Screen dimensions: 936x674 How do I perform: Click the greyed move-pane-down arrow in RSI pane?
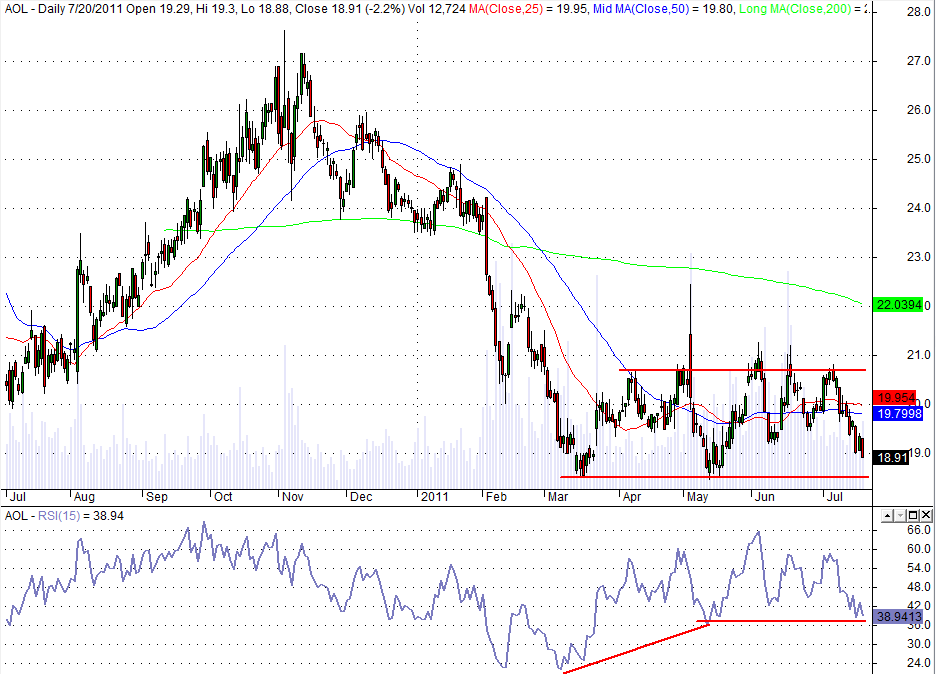(900, 515)
